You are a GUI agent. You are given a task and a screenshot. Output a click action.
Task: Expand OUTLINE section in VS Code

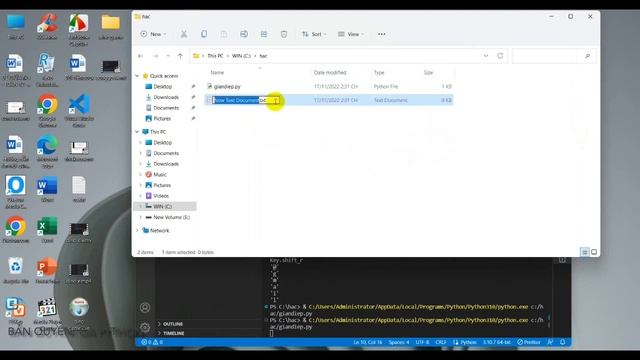171,324
